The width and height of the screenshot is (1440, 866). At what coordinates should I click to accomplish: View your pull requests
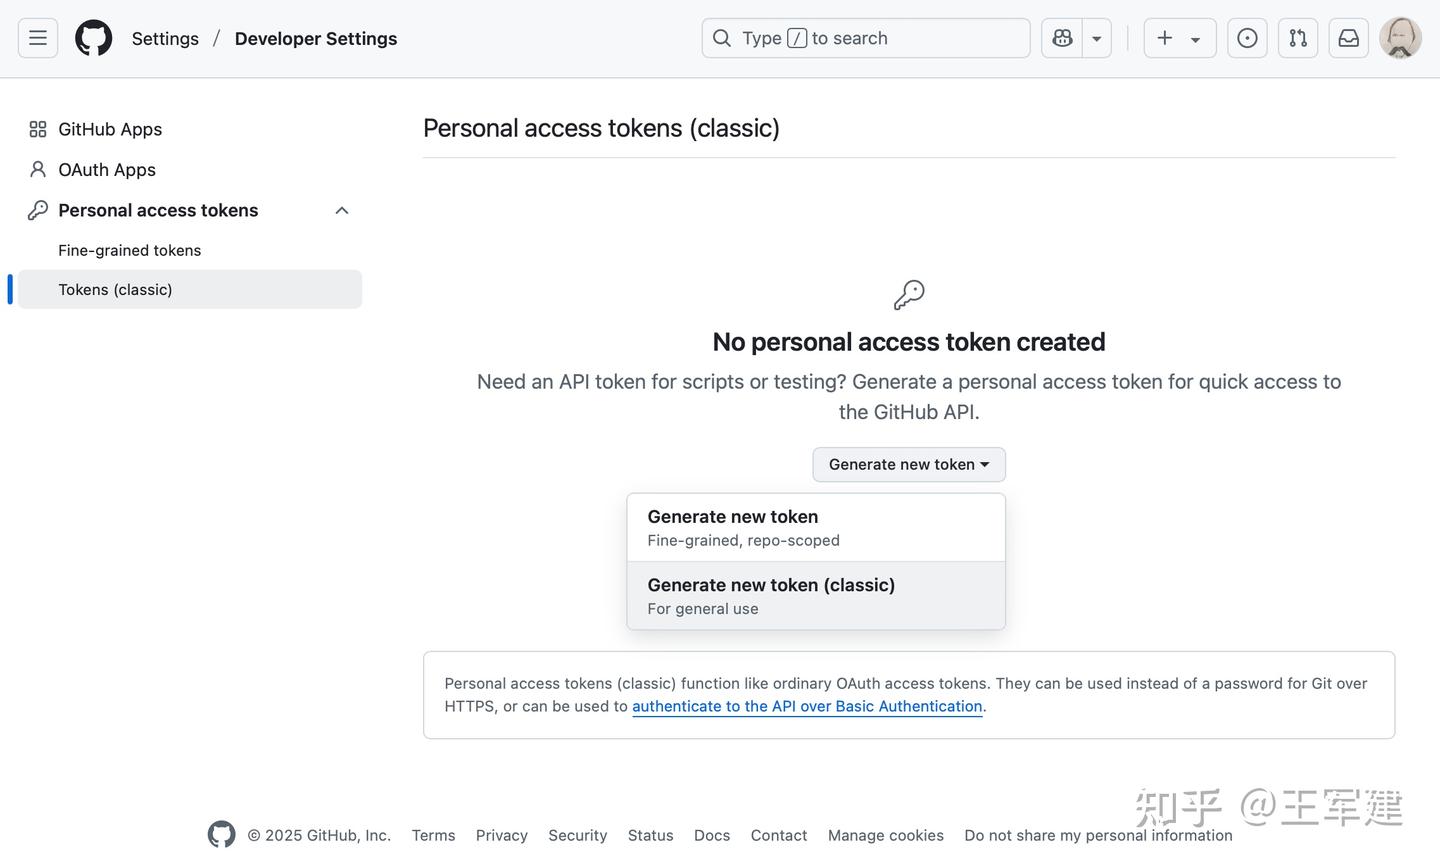pos(1297,37)
